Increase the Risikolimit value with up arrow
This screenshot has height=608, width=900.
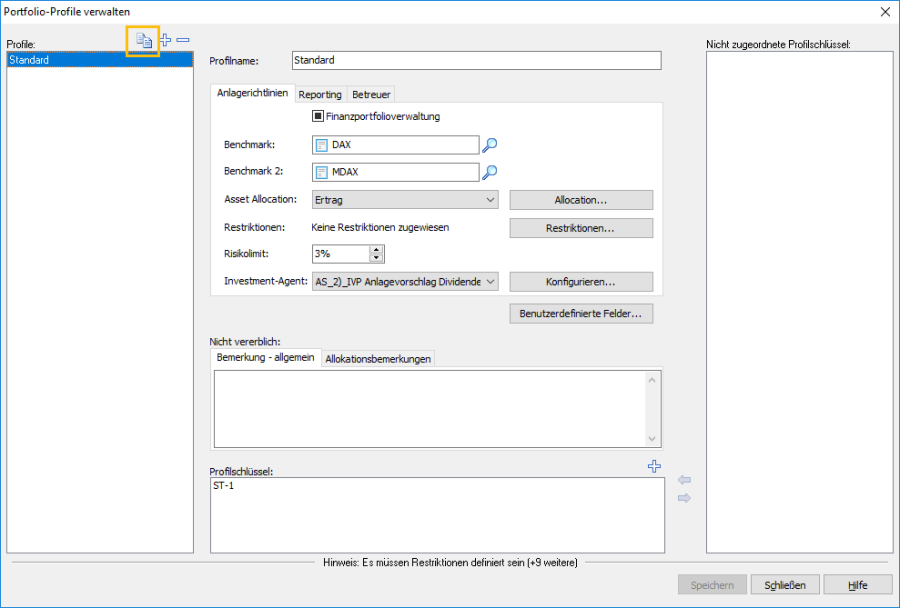(x=376, y=250)
